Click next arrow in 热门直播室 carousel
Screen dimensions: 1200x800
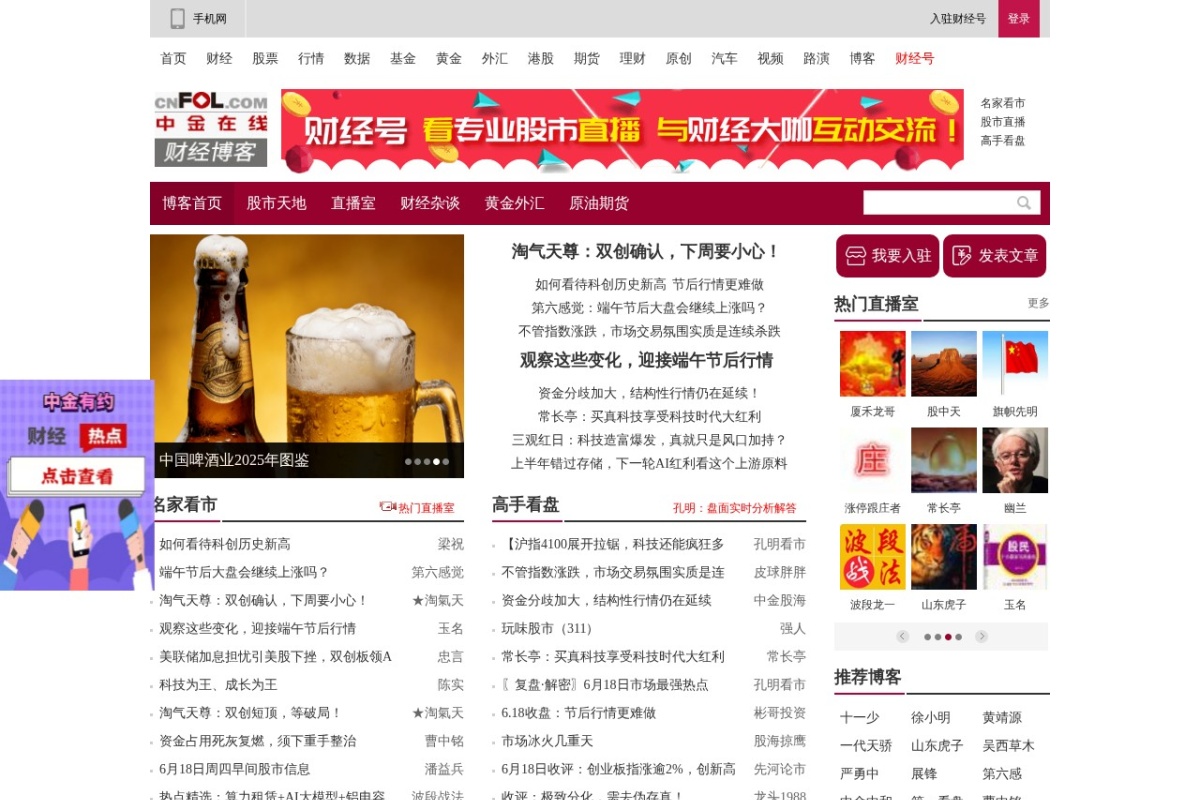click(x=981, y=637)
